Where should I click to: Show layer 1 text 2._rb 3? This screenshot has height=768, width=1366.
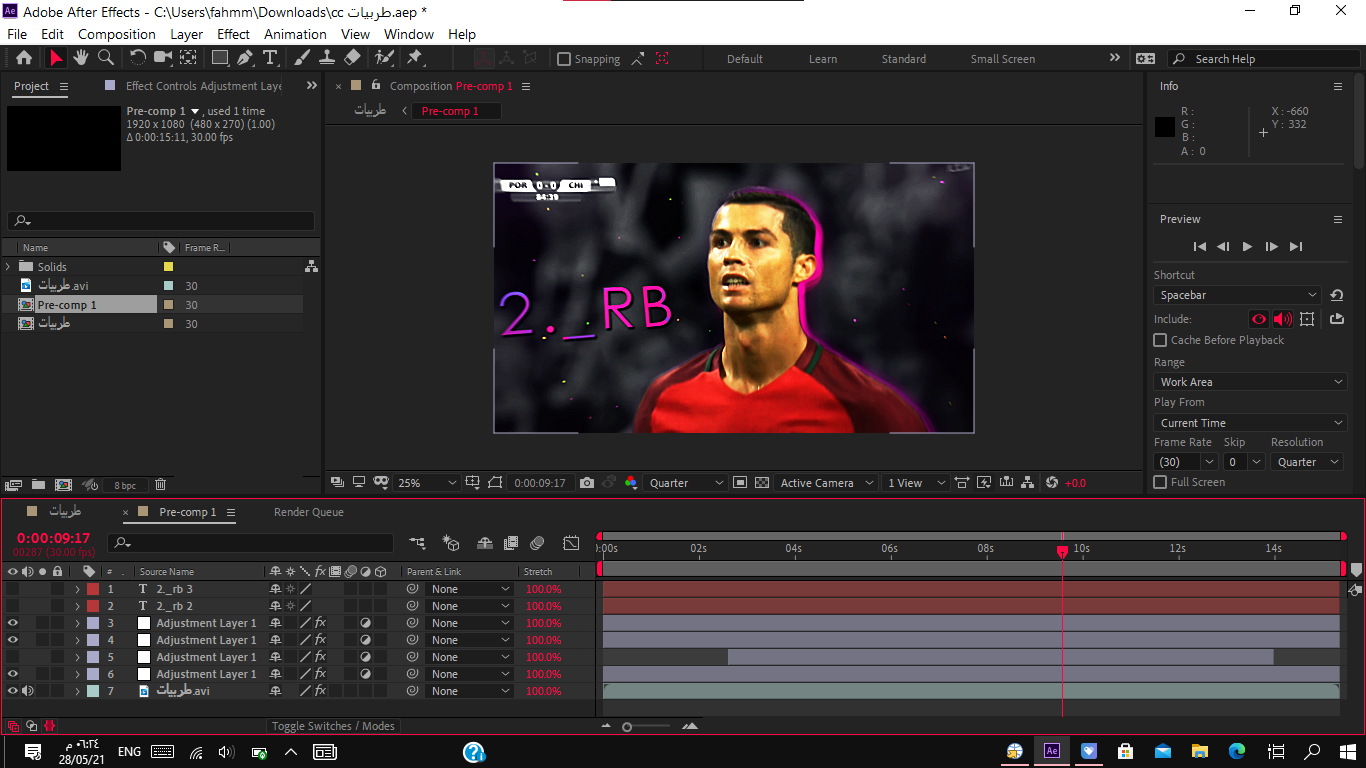(x=13, y=589)
